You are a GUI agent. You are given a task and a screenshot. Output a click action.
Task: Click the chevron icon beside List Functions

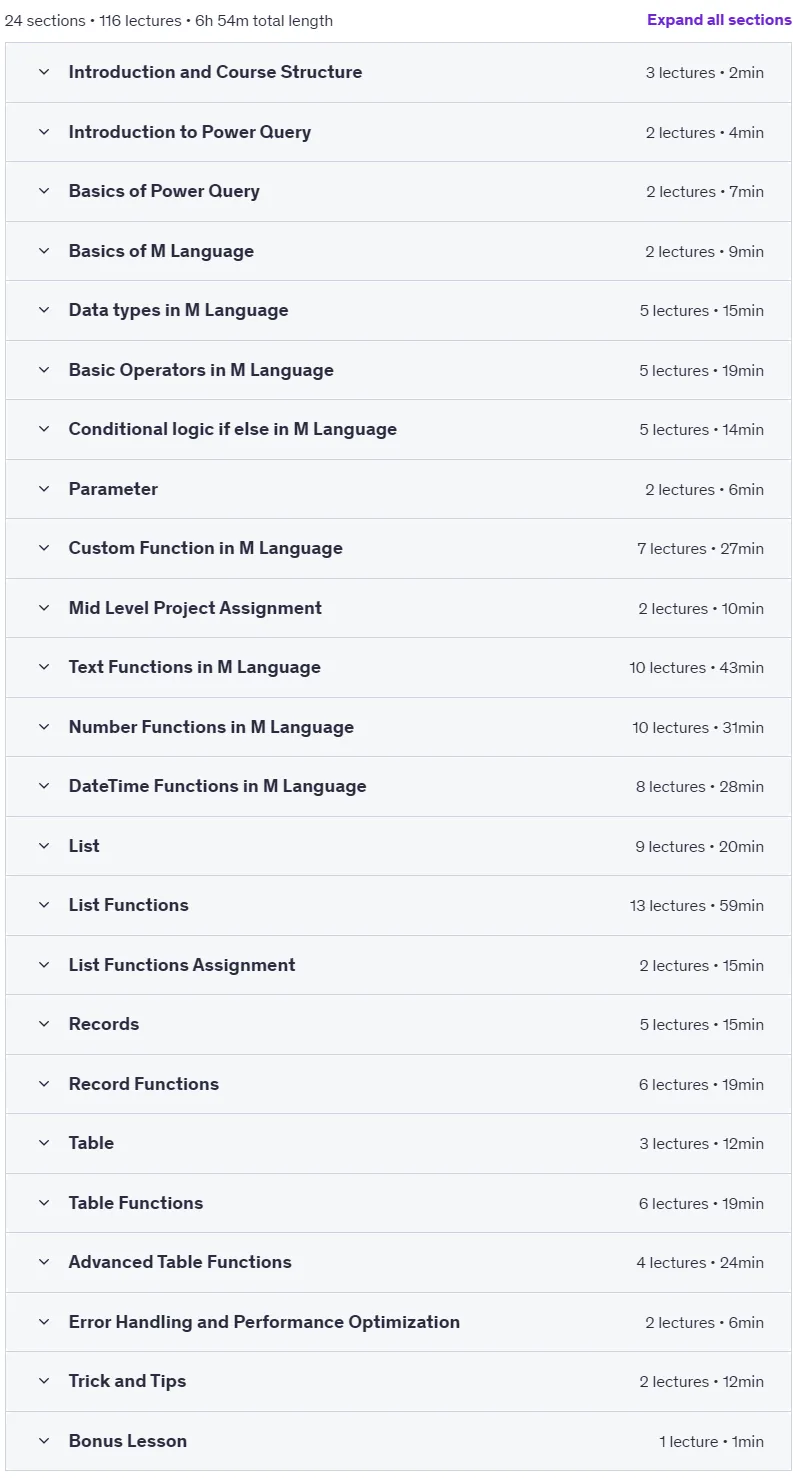pos(44,905)
